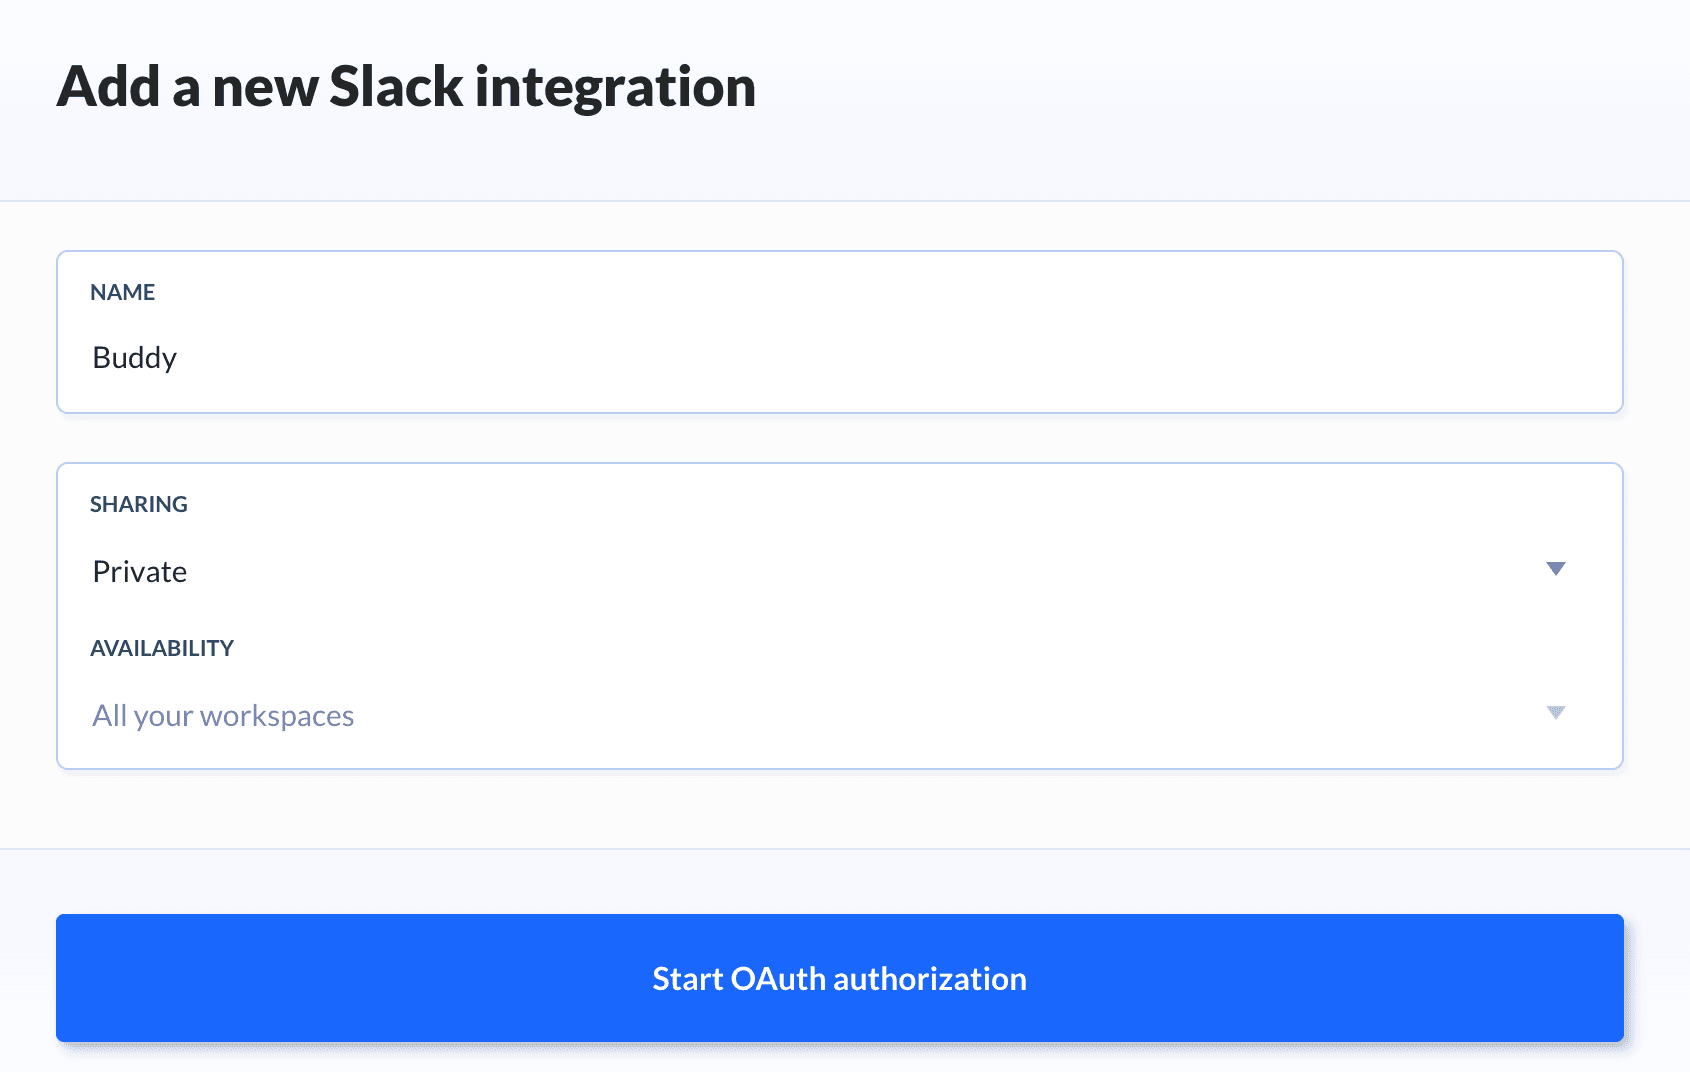This screenshot has width=1690, height=1072.
Task: Click the word OAuth on the blue button
Action: pos(778,978)
